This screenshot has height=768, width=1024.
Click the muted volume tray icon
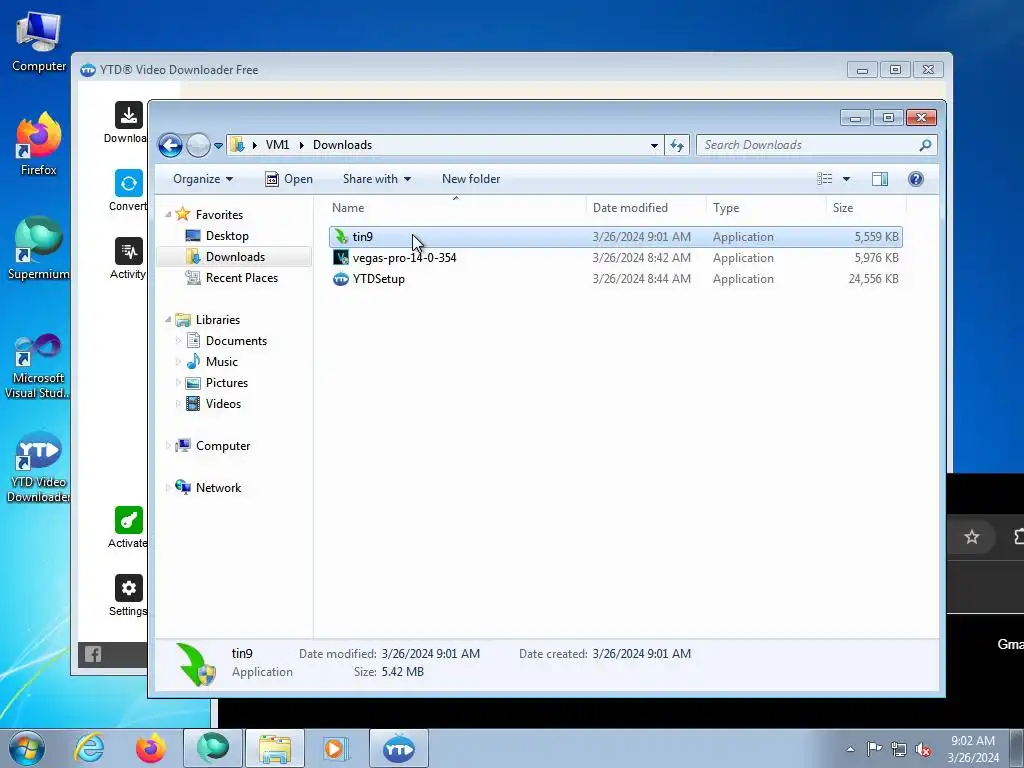pos(923,749)
